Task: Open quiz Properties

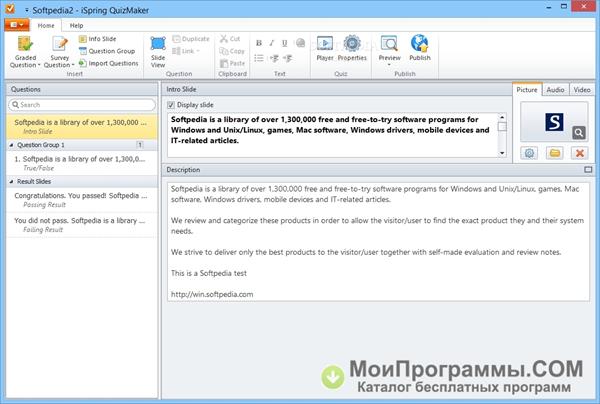Action: click(352, 48)
